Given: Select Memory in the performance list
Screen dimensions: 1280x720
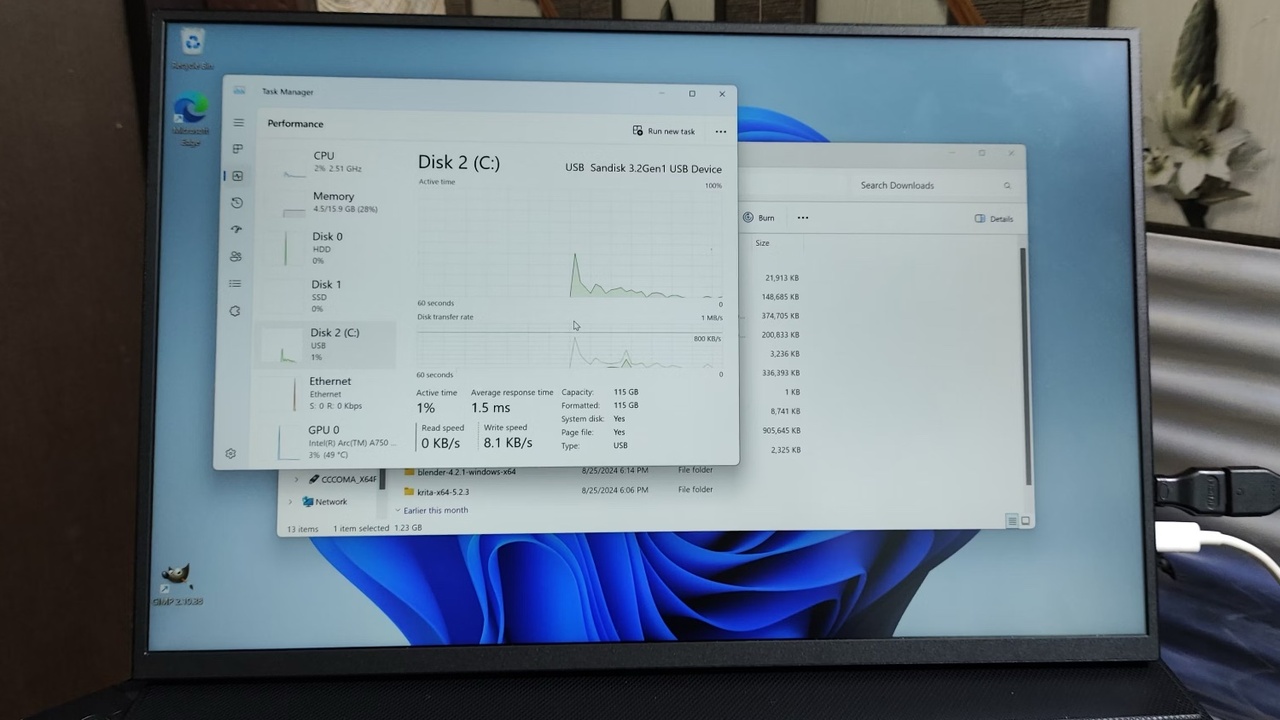Looking at the screenshot, I should pyautogui.click(x=329, y=203).
